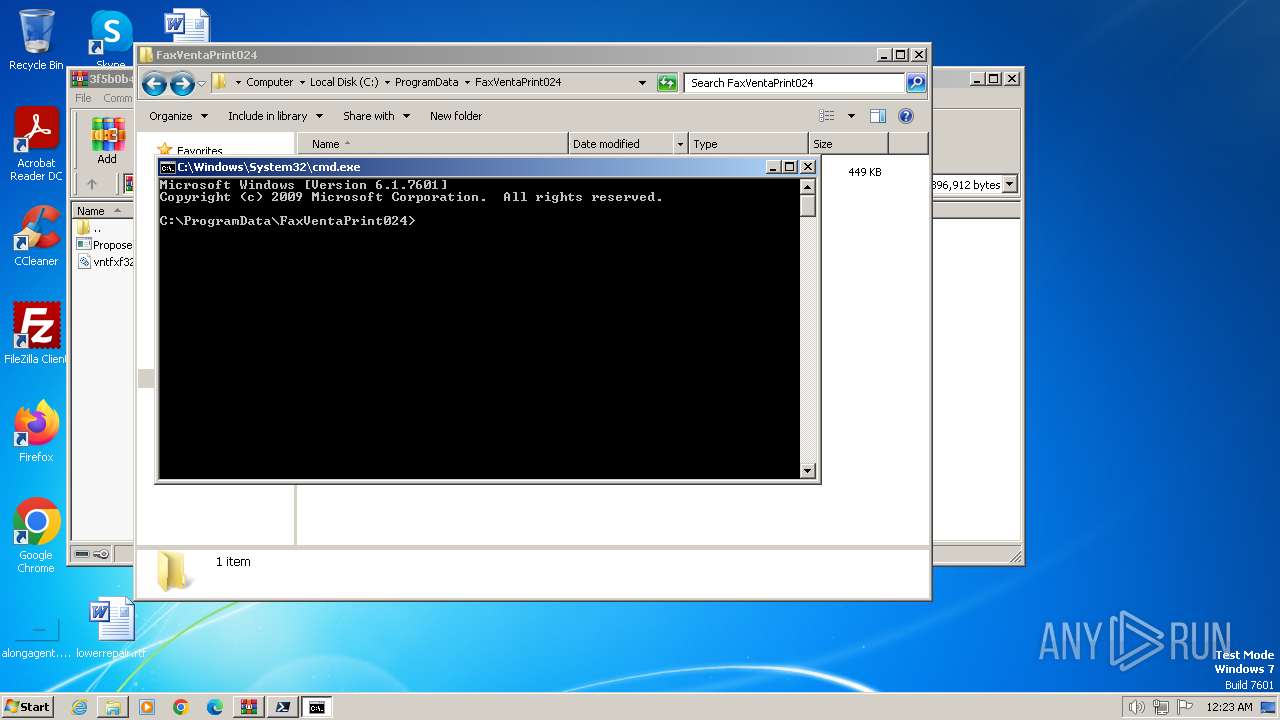This screenshot has height=720, width=1280.
Task: Open the Start menu
Action: click(x=27, y=707)
